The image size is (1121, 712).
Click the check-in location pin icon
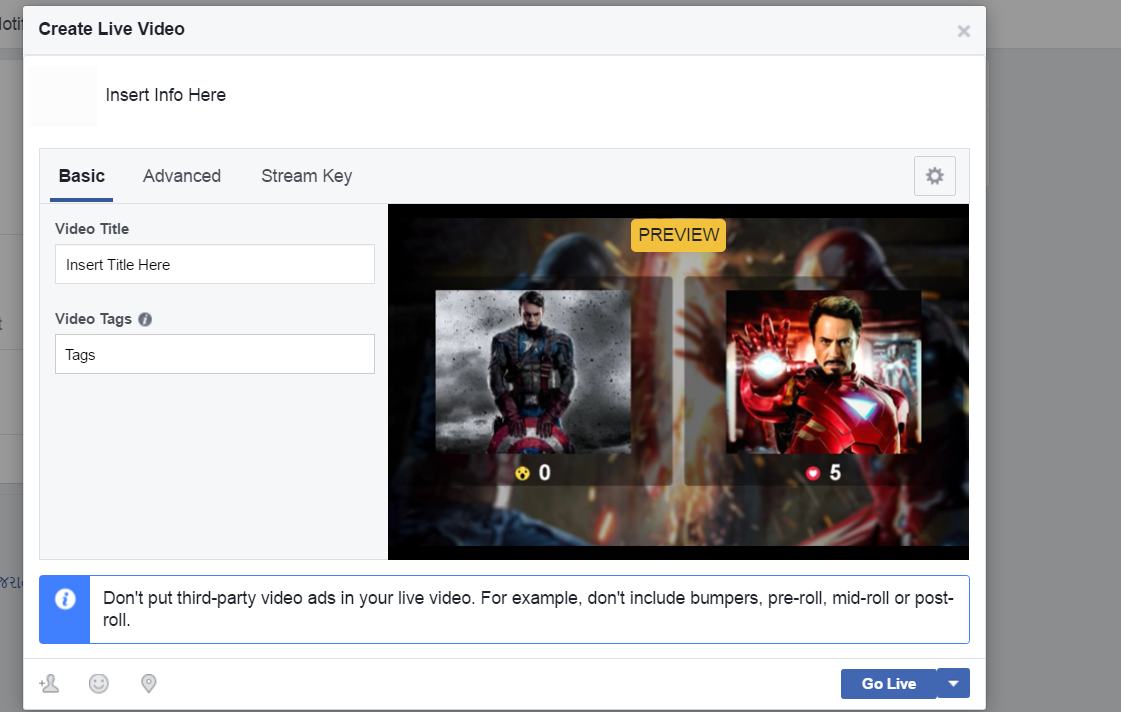(x=148, y=683)
